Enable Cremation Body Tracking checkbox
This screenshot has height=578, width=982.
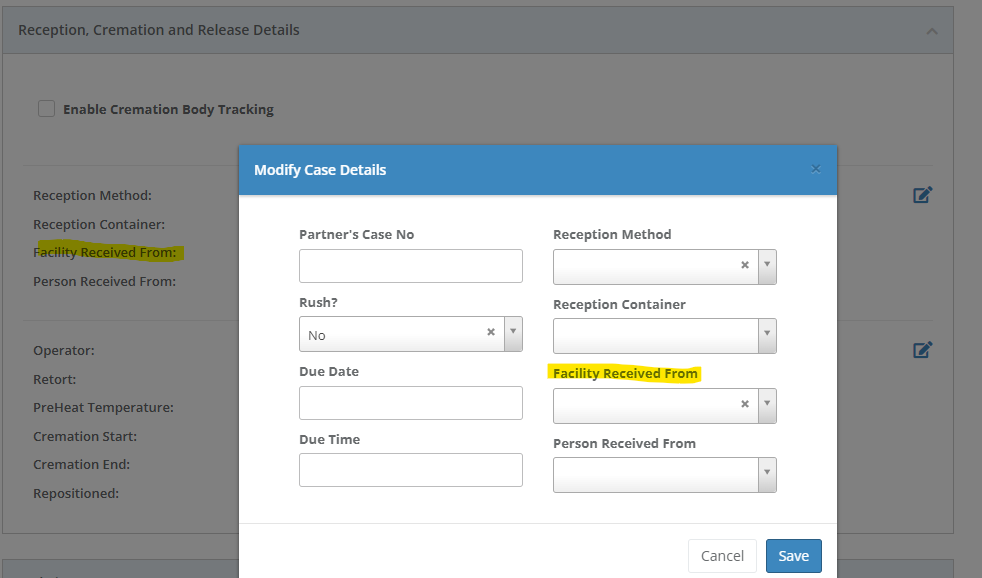[47, 109]
